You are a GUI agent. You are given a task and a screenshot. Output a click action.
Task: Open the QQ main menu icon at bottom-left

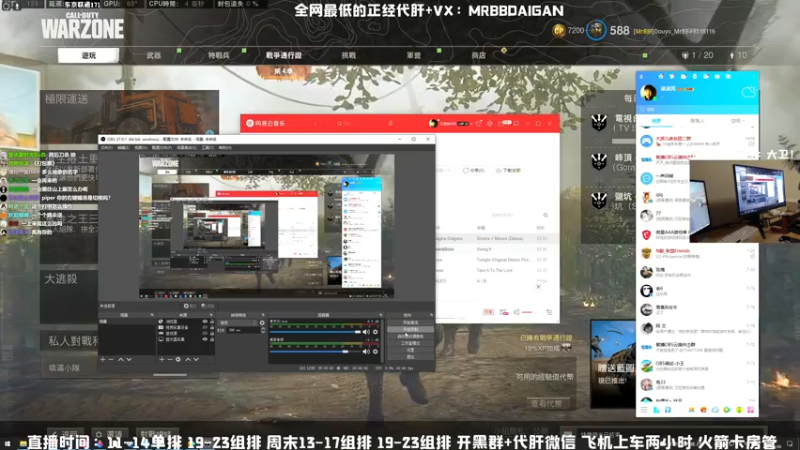(644, 410)
